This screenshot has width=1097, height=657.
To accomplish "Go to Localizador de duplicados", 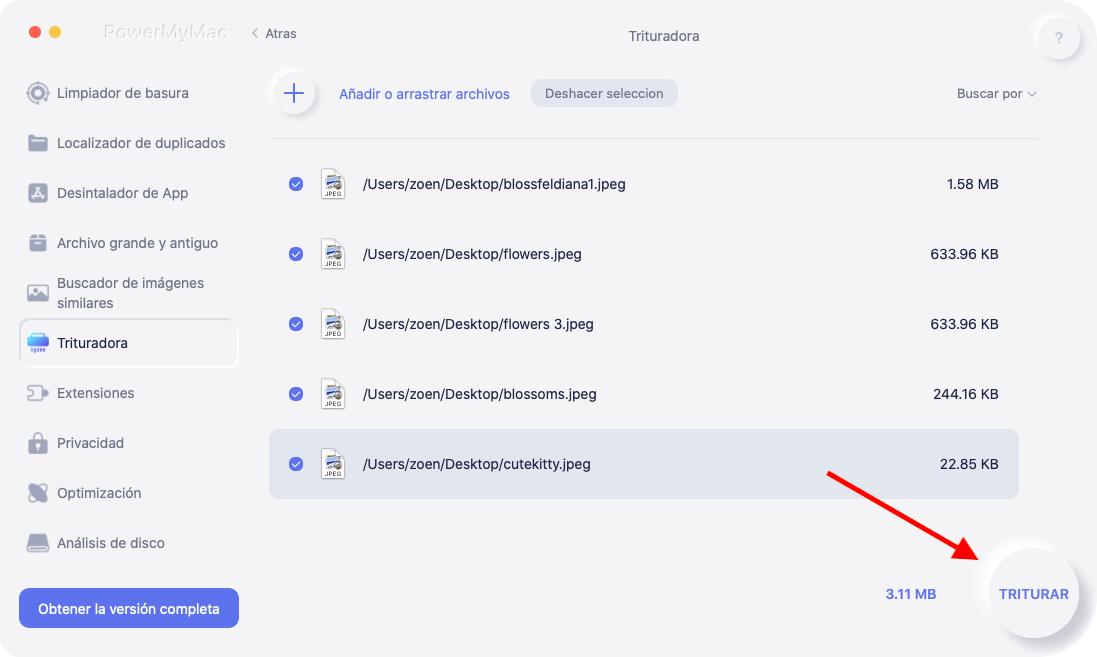I will point(141,143).
